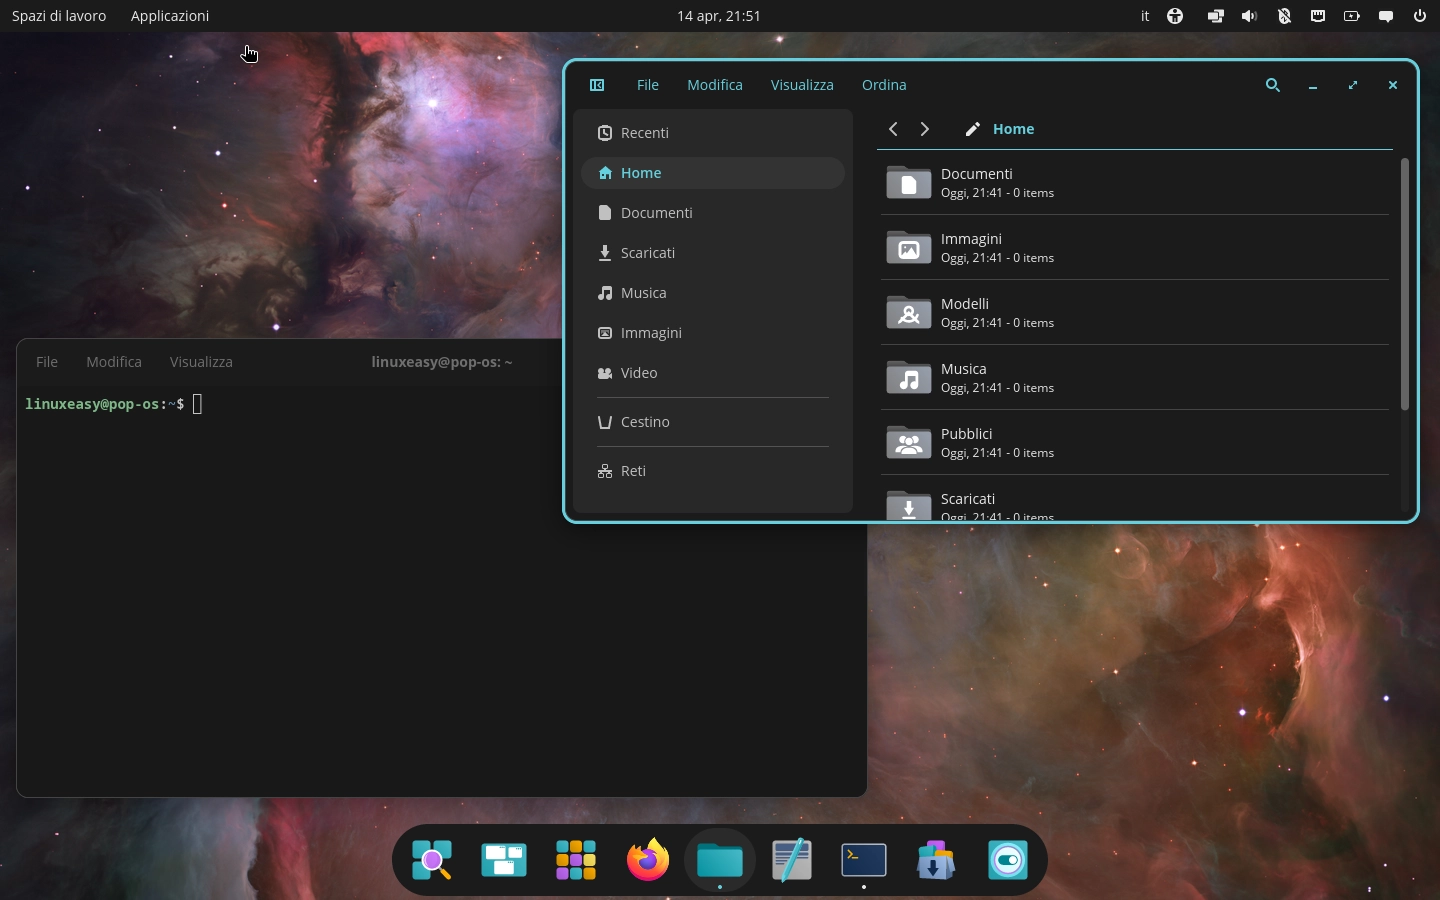
Task: Open the Cestino sidebar entry
Action: point(644,422)
